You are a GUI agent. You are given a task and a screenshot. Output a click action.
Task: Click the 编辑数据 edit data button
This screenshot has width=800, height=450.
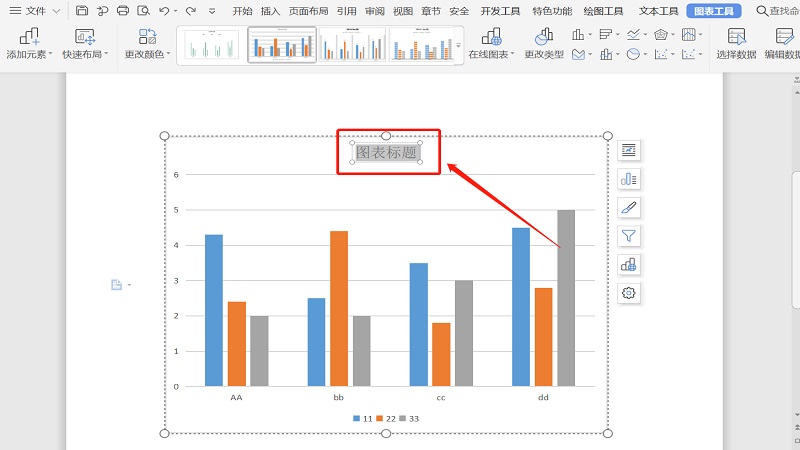[x=782, y=44]
